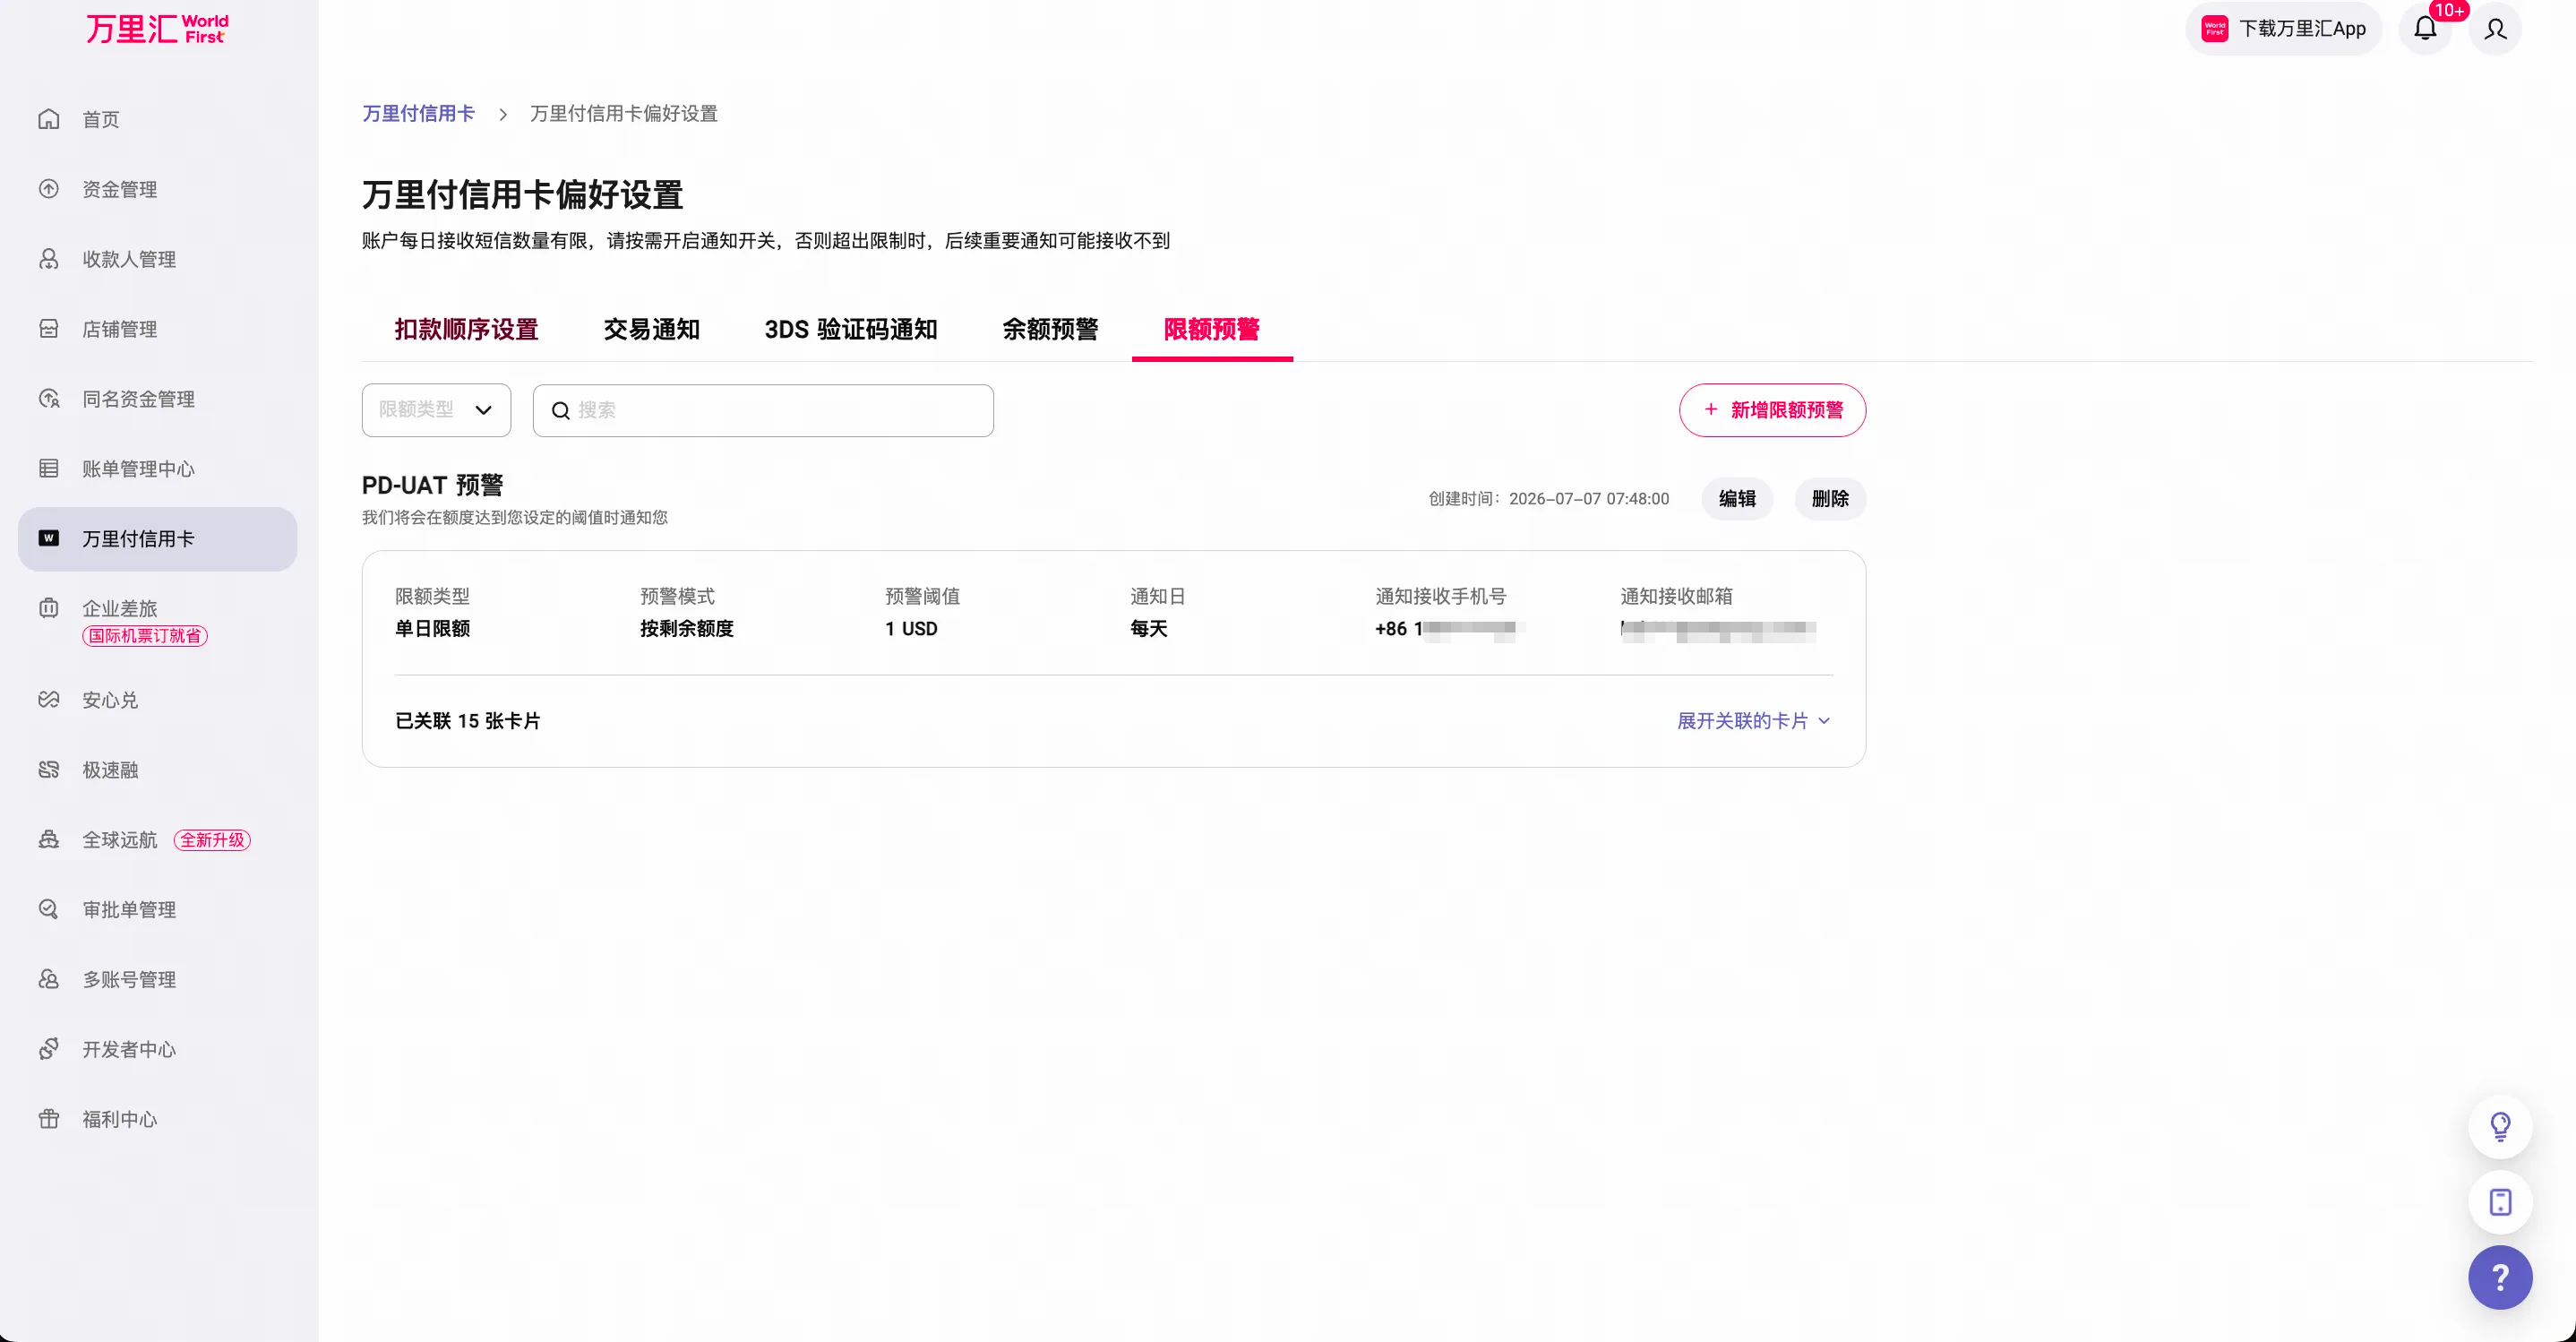Click 编辑 button for PD-UAT 预警
2576x1342 pixels.
click(x=1737, y=499)
